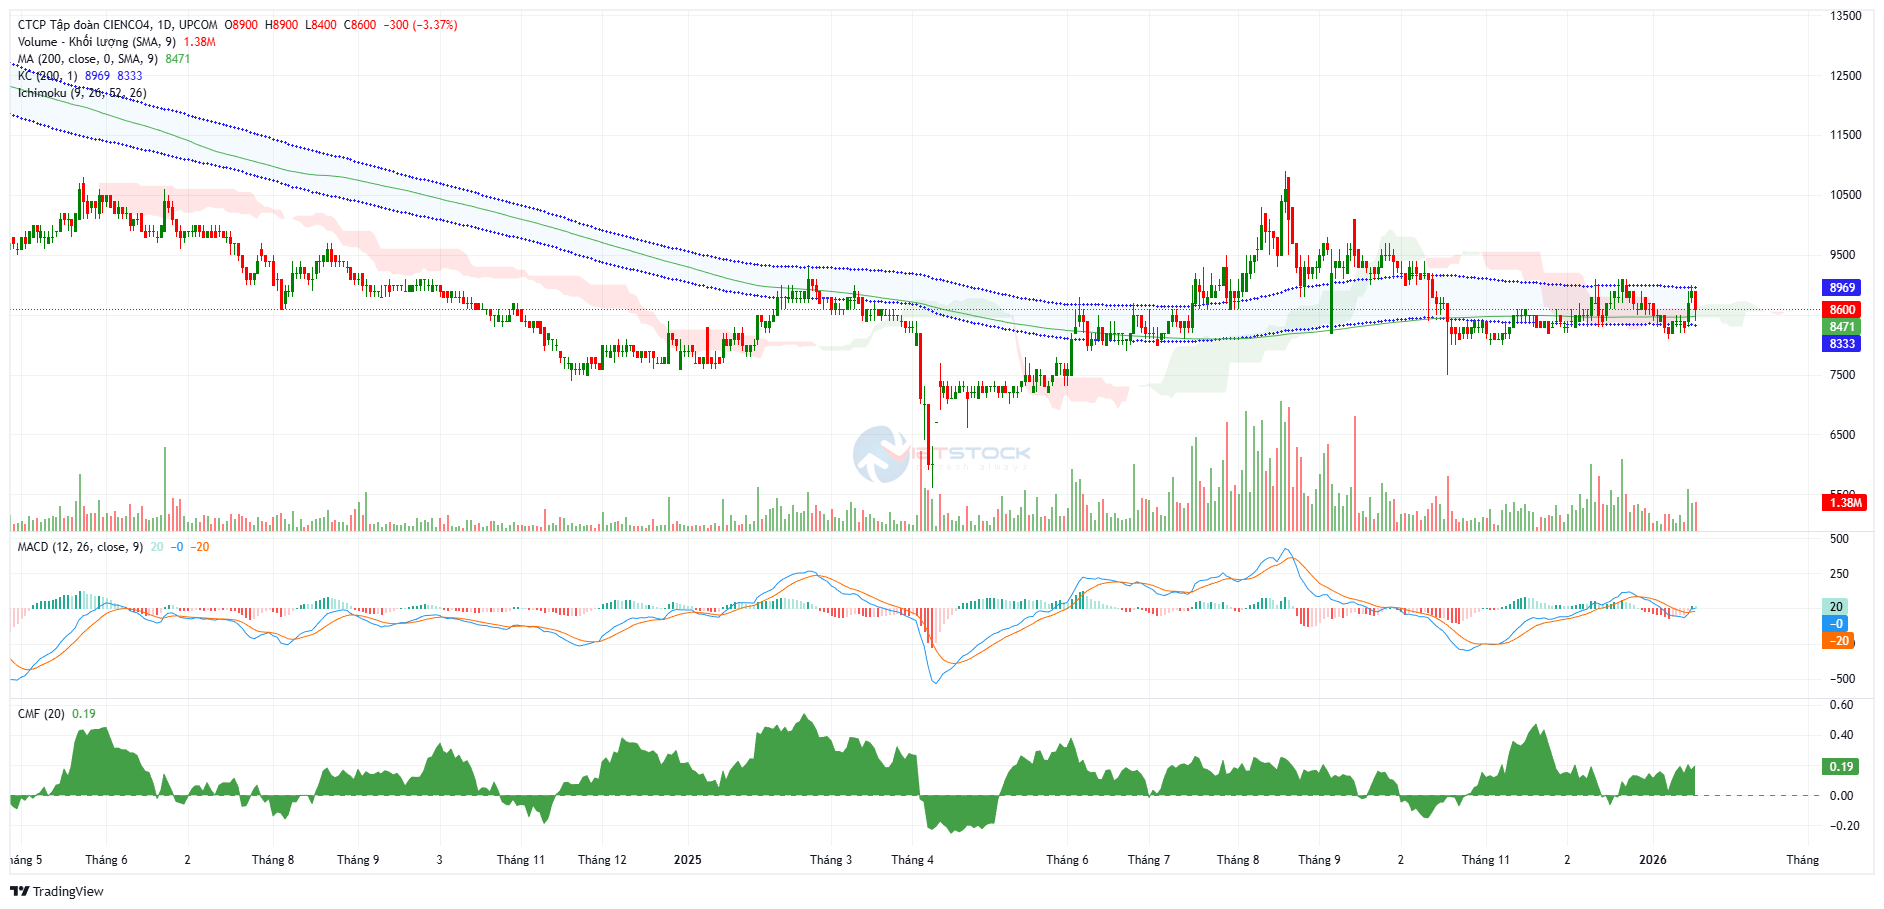Screen dimensions: 1884x909
Task: Click the green 8471 MA price tag
Action: (1842, 327)
